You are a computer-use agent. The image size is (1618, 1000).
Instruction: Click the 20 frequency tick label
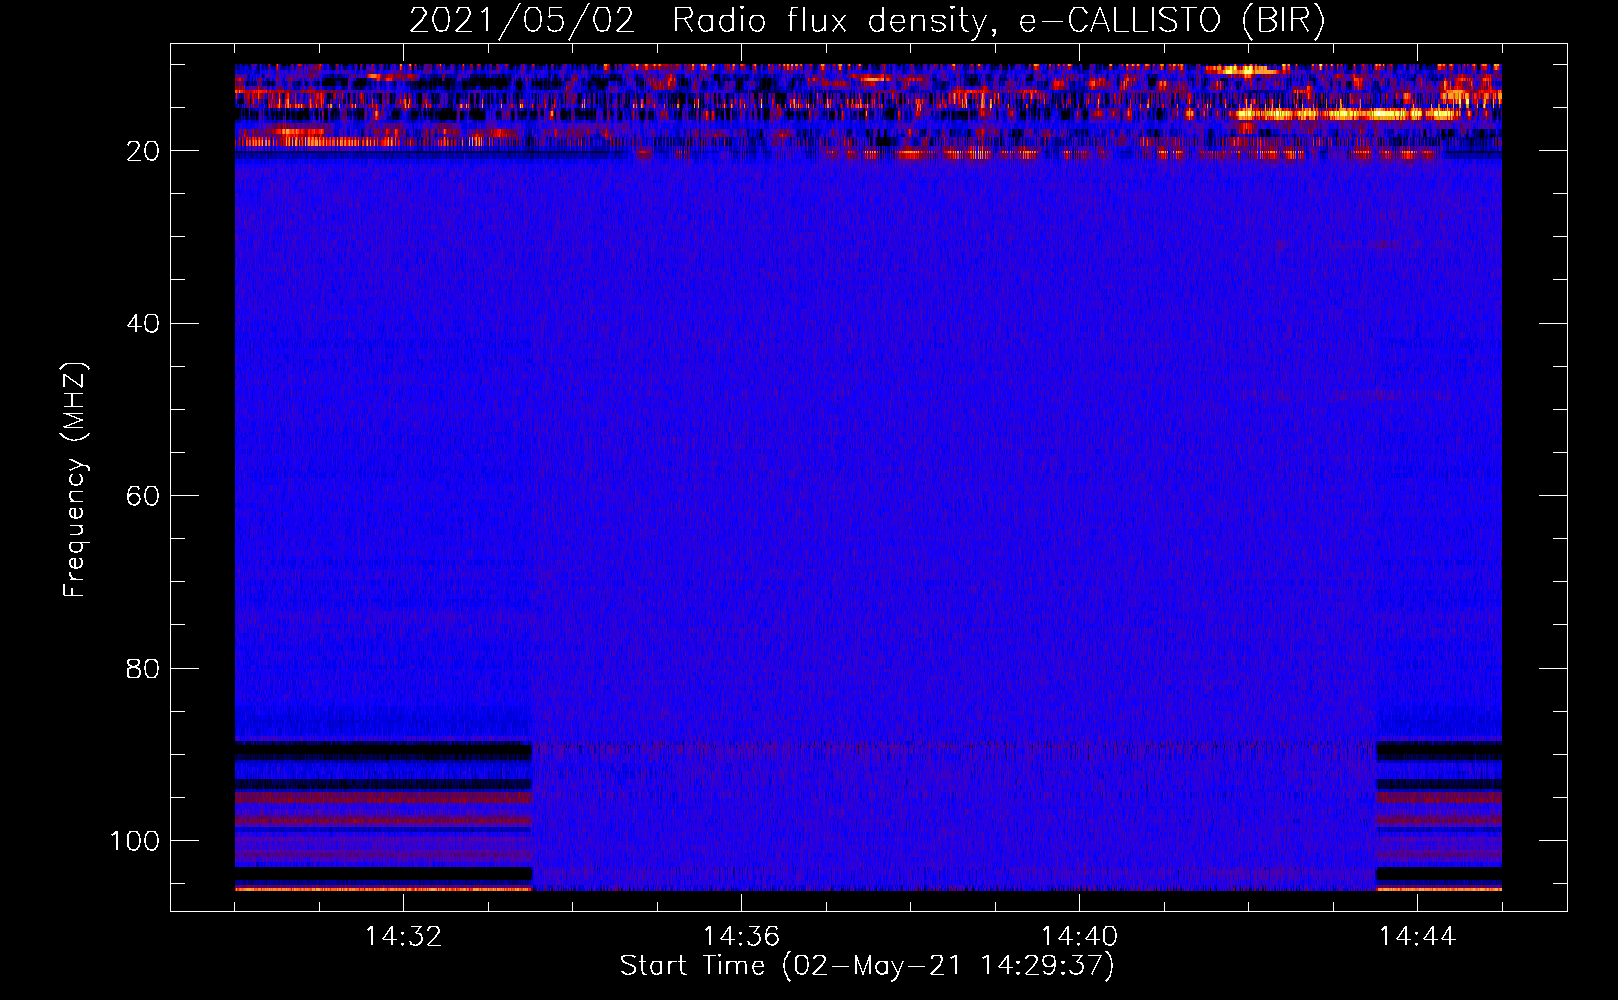pyautogui.click(x=143, y=151)
